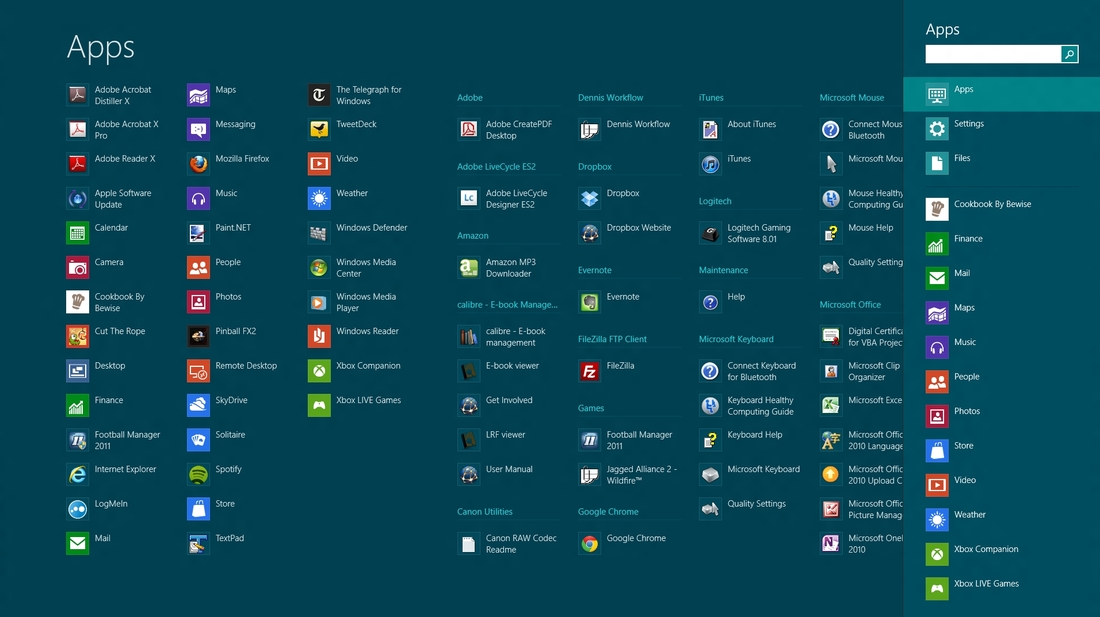Open the TweetDeck icon
Screen dimensions: 1100x617
pyautogui.click(x=318, y=129)
